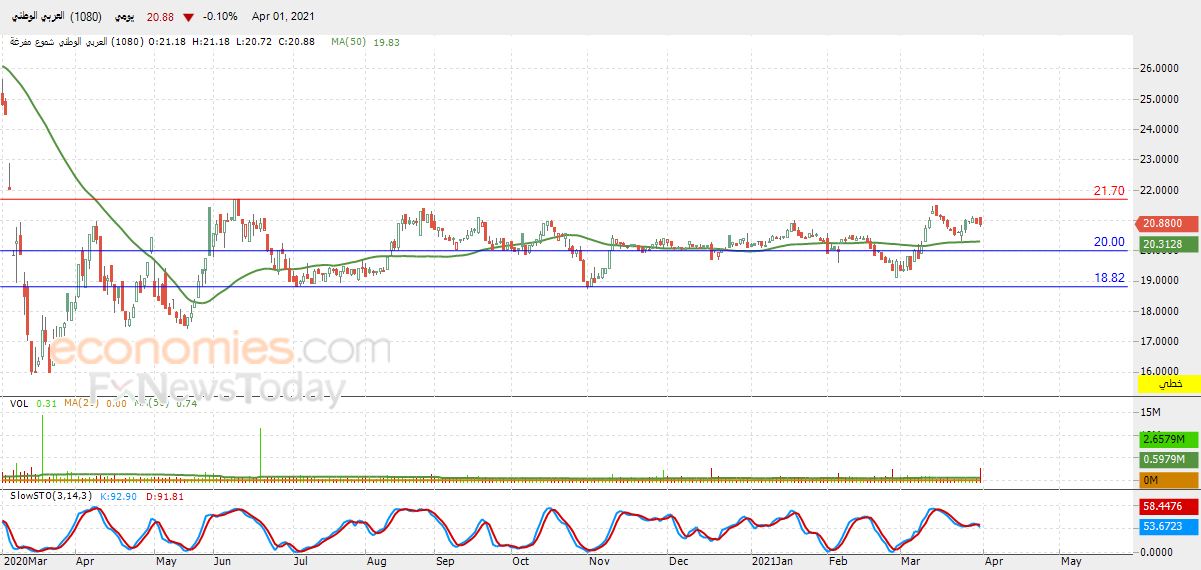1201x570 pixels.
Task: Click the blue 20.00 horizontal level line
Action: point(564,250)
